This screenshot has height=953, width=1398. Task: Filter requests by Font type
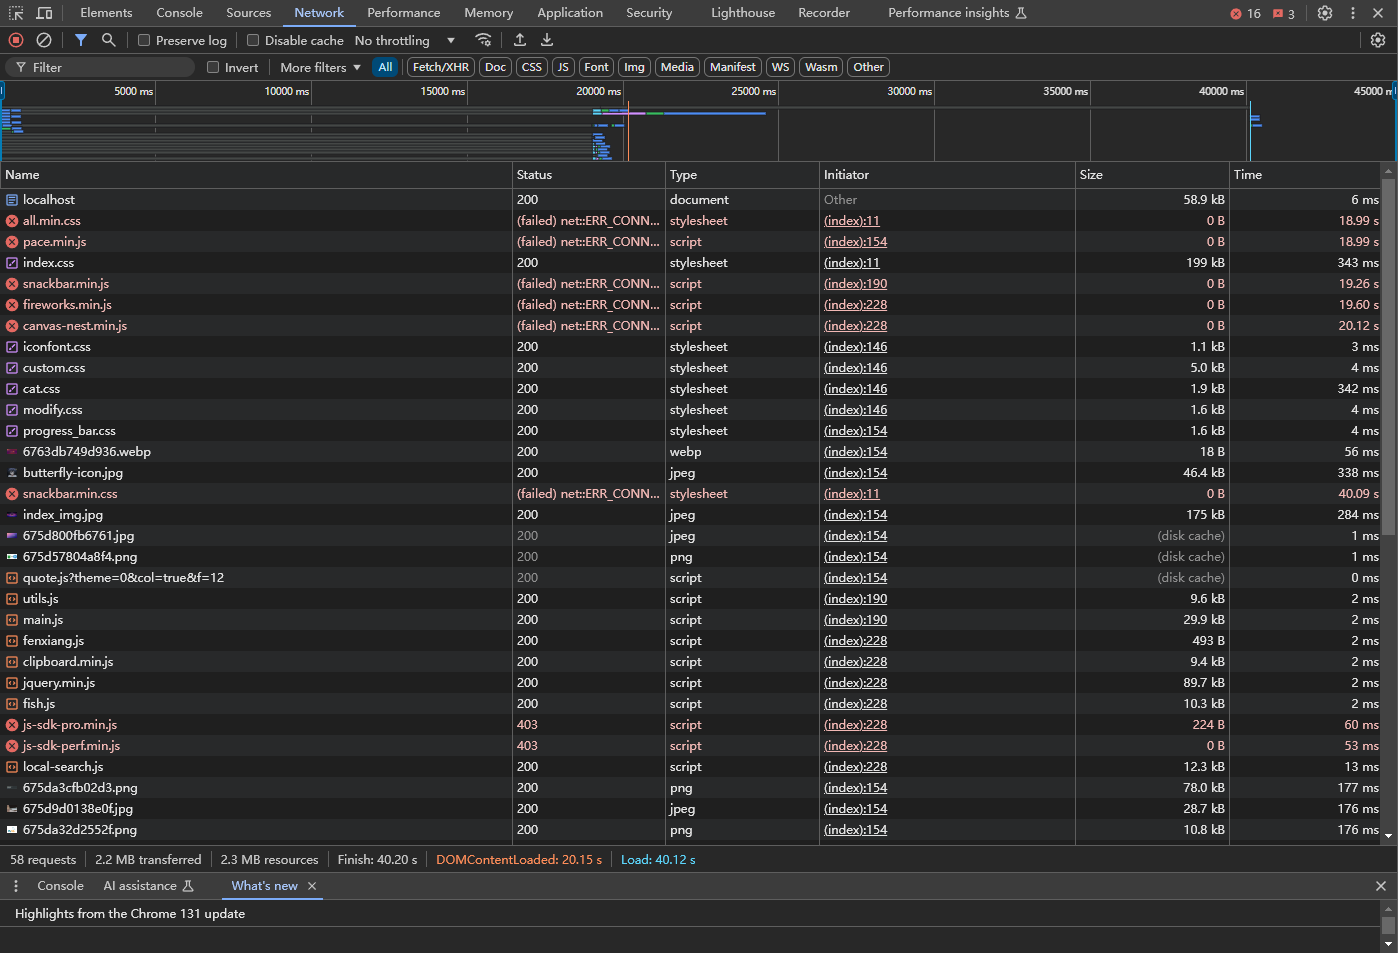point(596,67)
